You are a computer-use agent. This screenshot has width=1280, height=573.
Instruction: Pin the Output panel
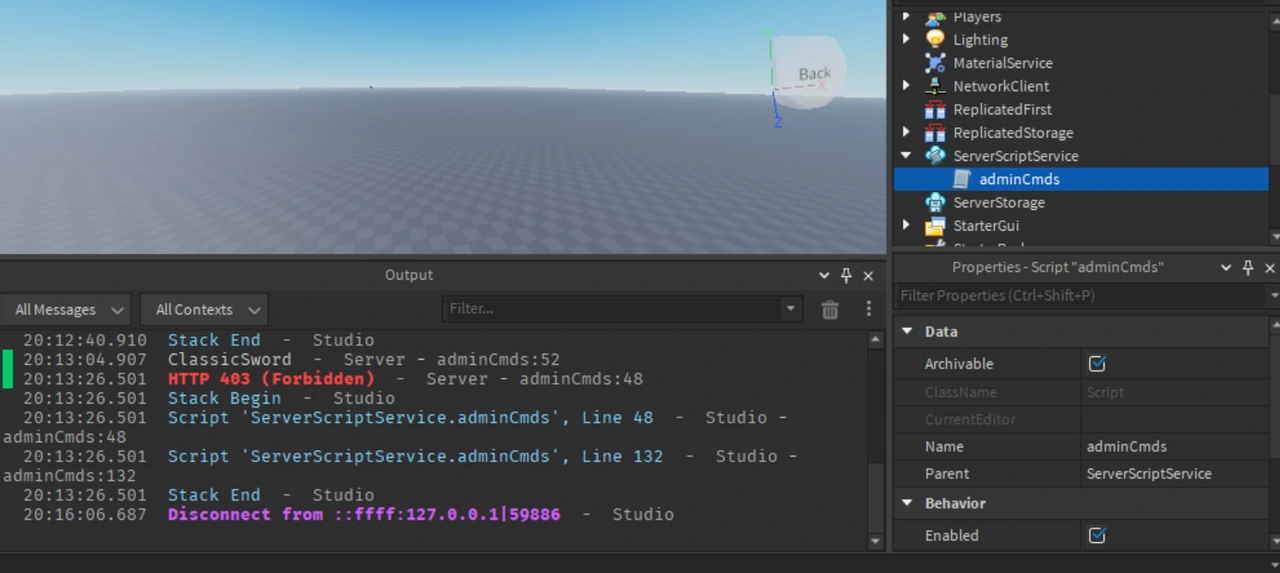point(846,275)
